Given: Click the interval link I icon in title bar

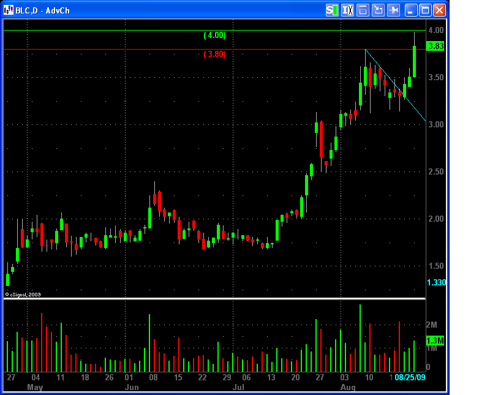Looking at the screenshot, I should click(x=347, y=10).
